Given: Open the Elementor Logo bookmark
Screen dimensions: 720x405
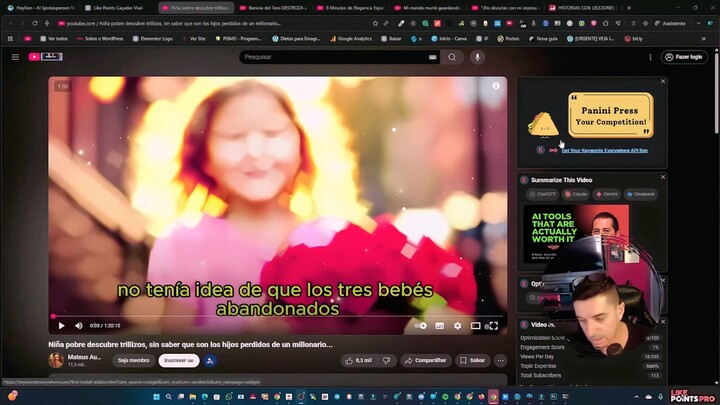Looking at the screenshot, I should [x=153, y=39].
